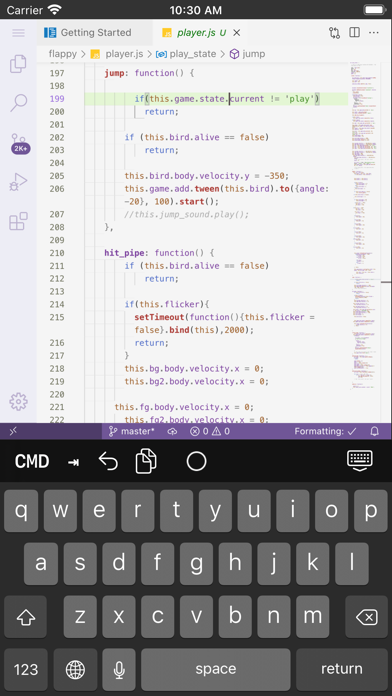Tap the q key on keyboard

point(21,511)
